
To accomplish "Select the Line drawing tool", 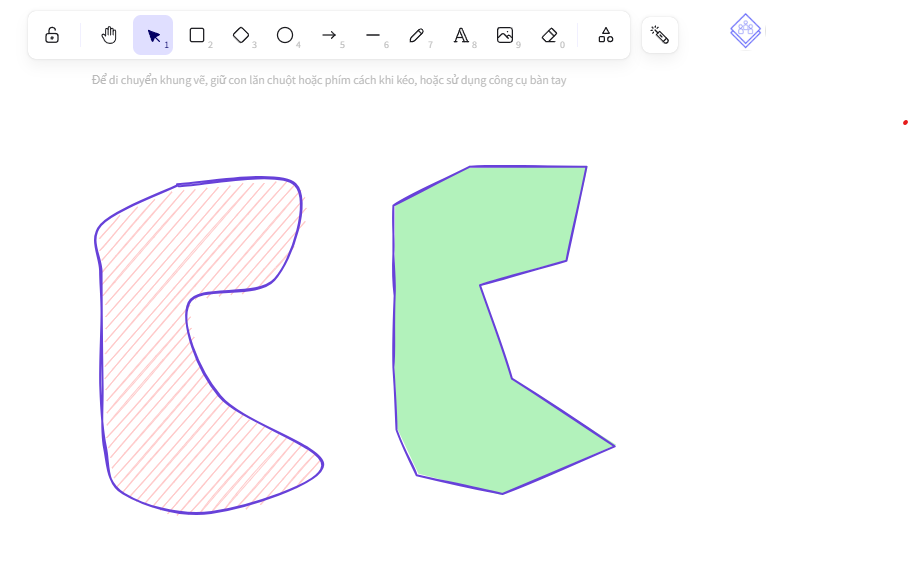I will pyautogui.click(x=373, y=35).
